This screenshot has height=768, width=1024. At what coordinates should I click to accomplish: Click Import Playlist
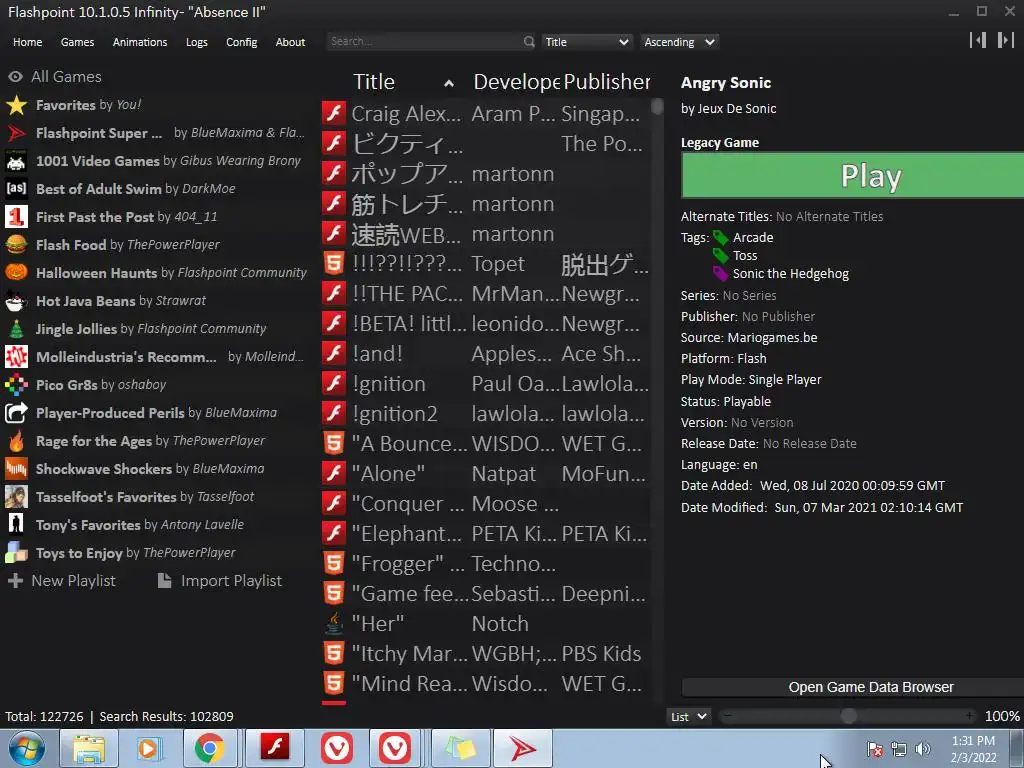coord(220,581)
